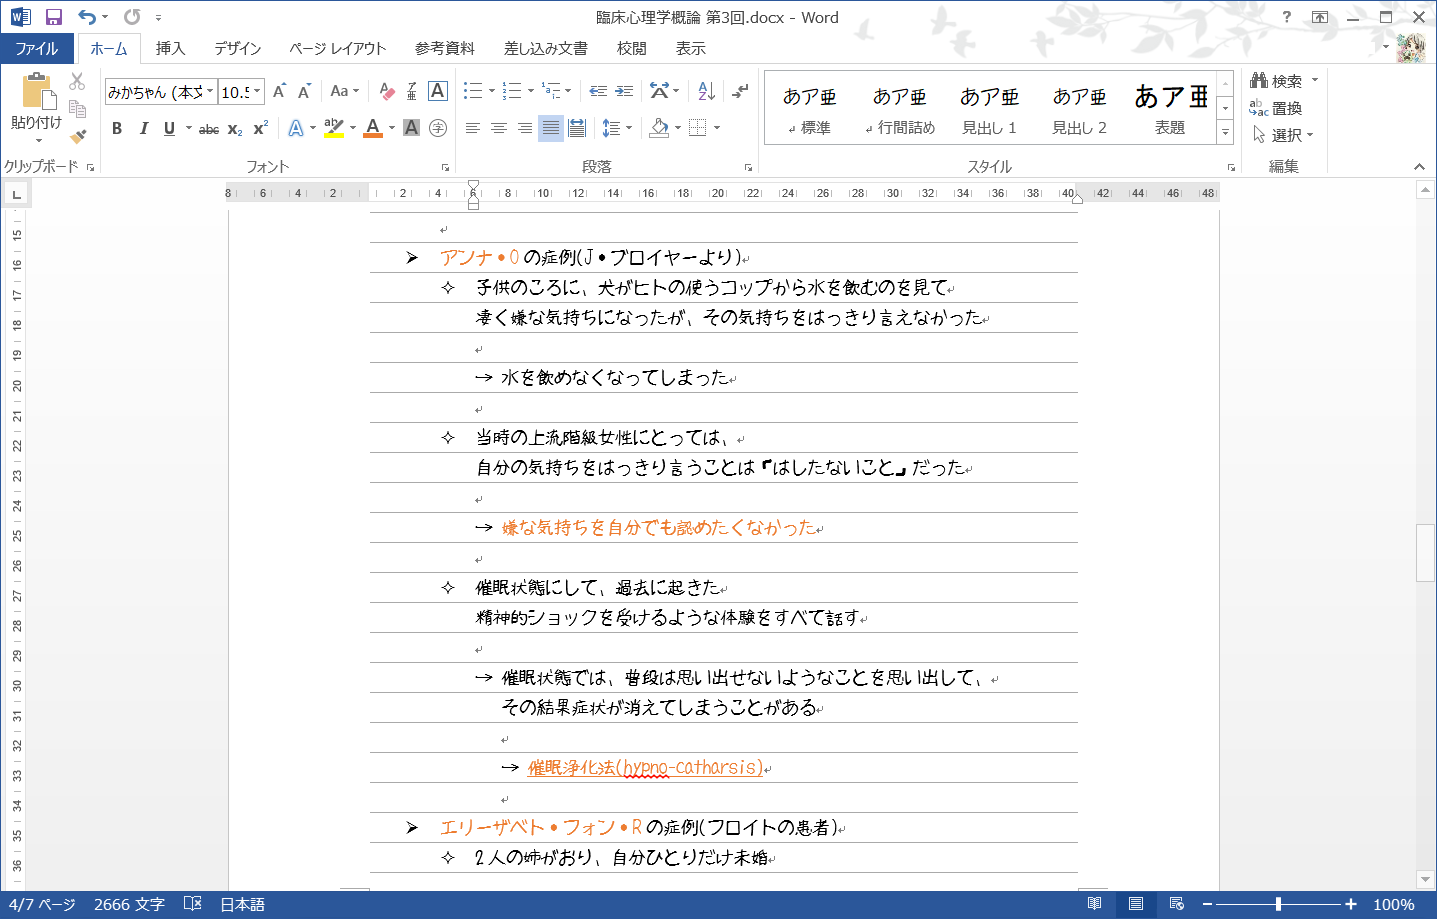The width and height of the screenshot is (1437, 919).
Task: Undo the last action
Action: point(87,17)
